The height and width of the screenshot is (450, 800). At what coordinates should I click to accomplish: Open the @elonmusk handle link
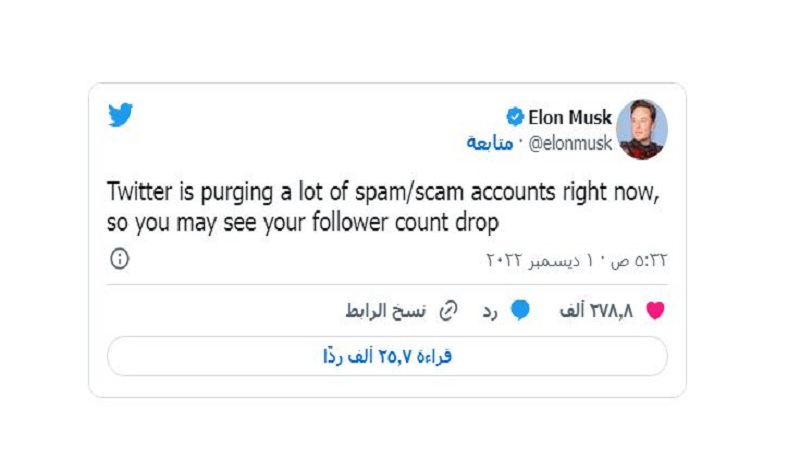tap(568, 143)
